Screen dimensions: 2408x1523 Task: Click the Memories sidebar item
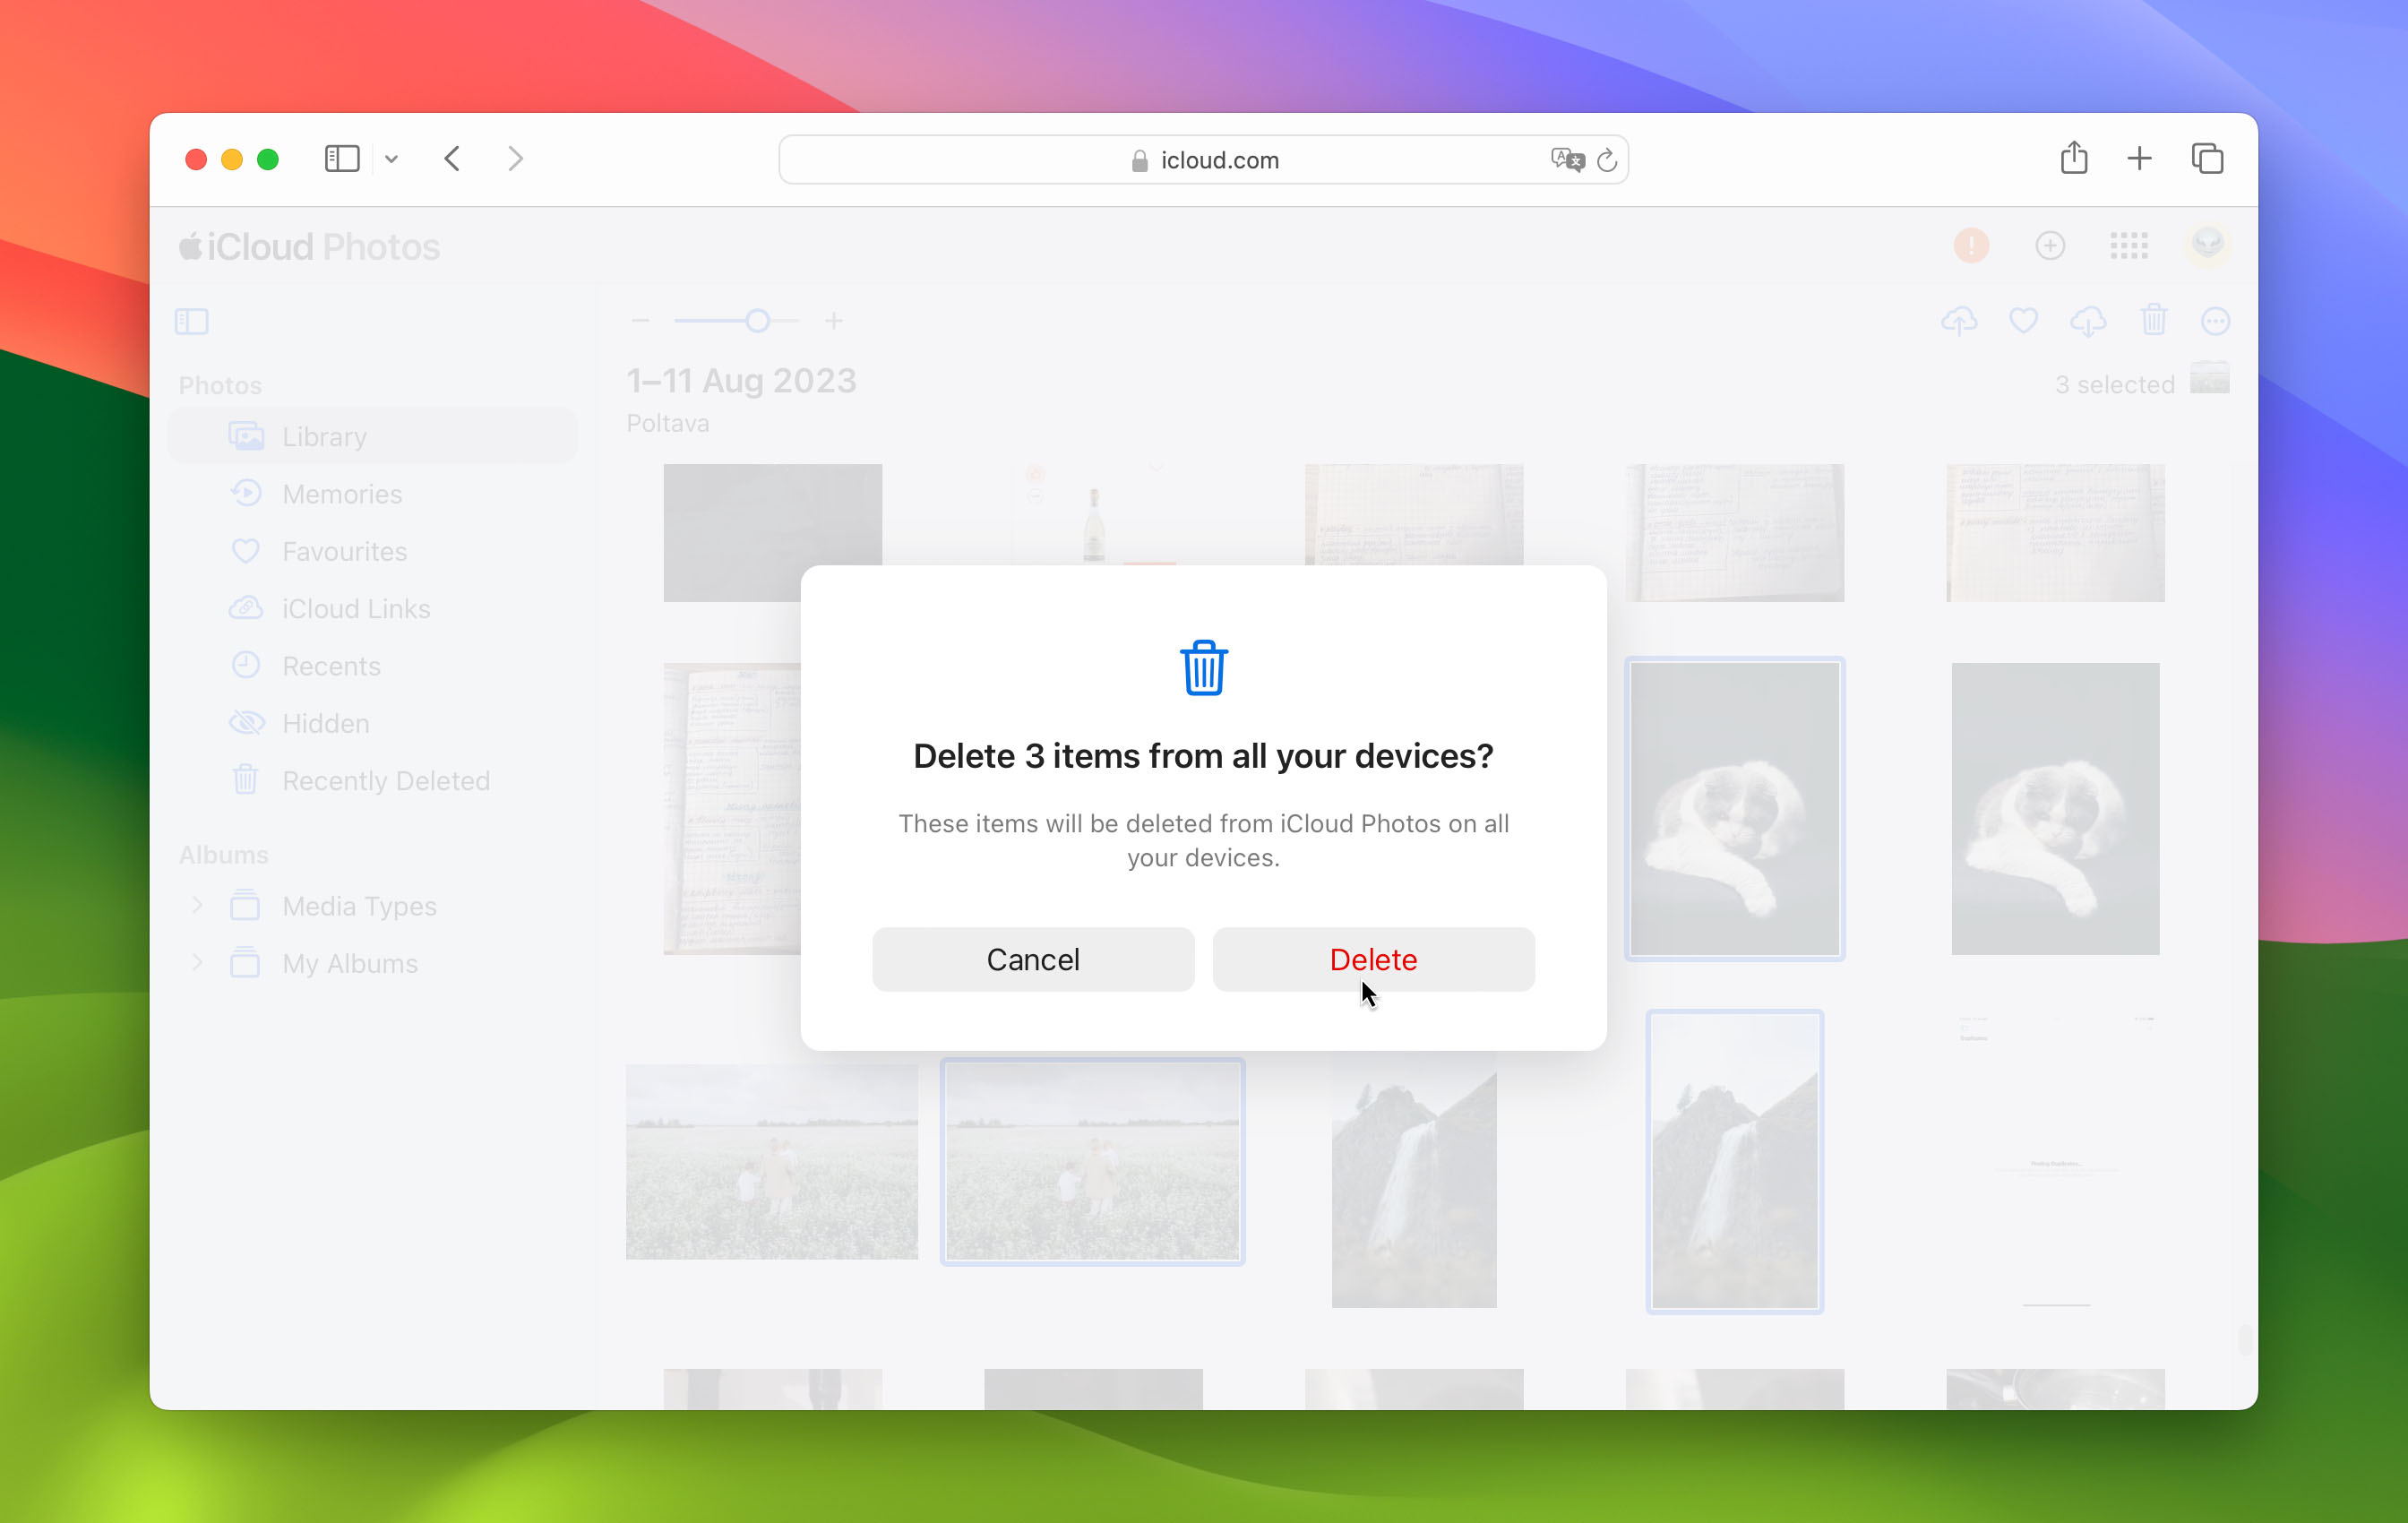point(342,495)
